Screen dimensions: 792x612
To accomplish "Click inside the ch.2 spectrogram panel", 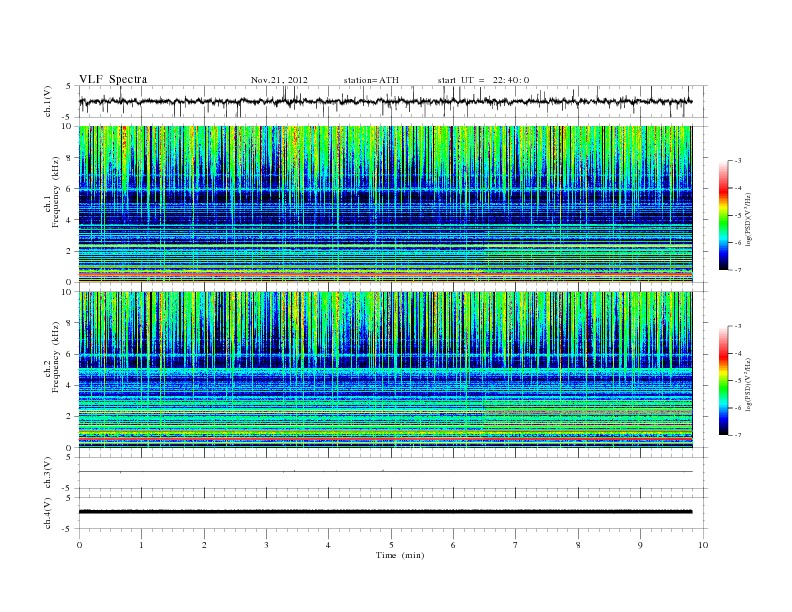I will (385, 370).
